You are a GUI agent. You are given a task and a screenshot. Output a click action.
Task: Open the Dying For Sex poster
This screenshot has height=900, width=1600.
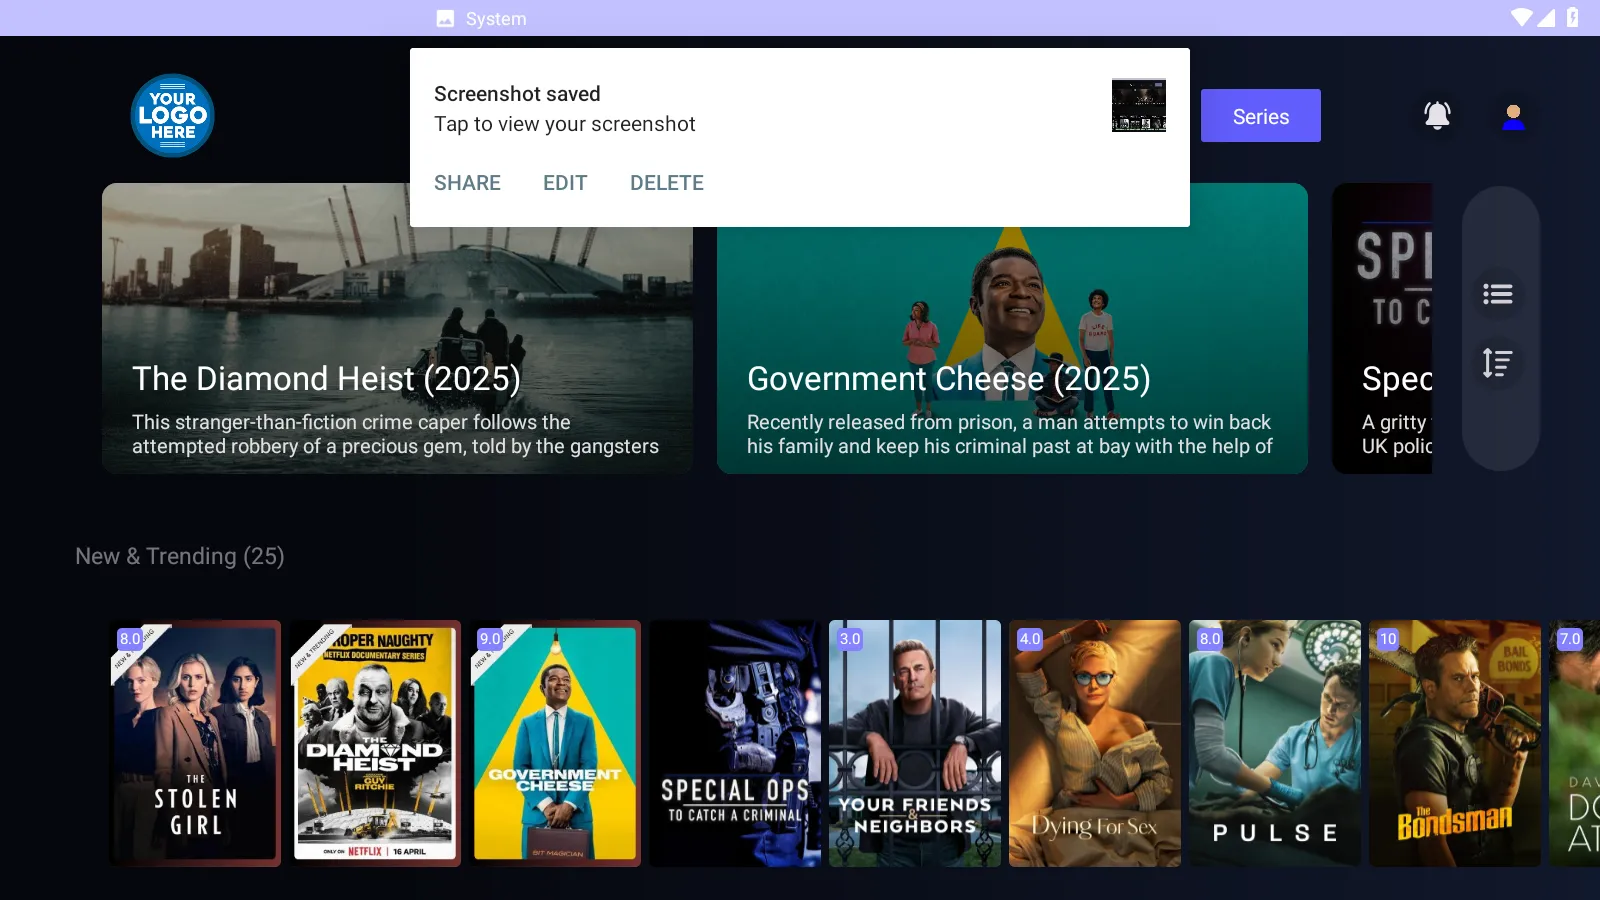[x=1095, y=743]
